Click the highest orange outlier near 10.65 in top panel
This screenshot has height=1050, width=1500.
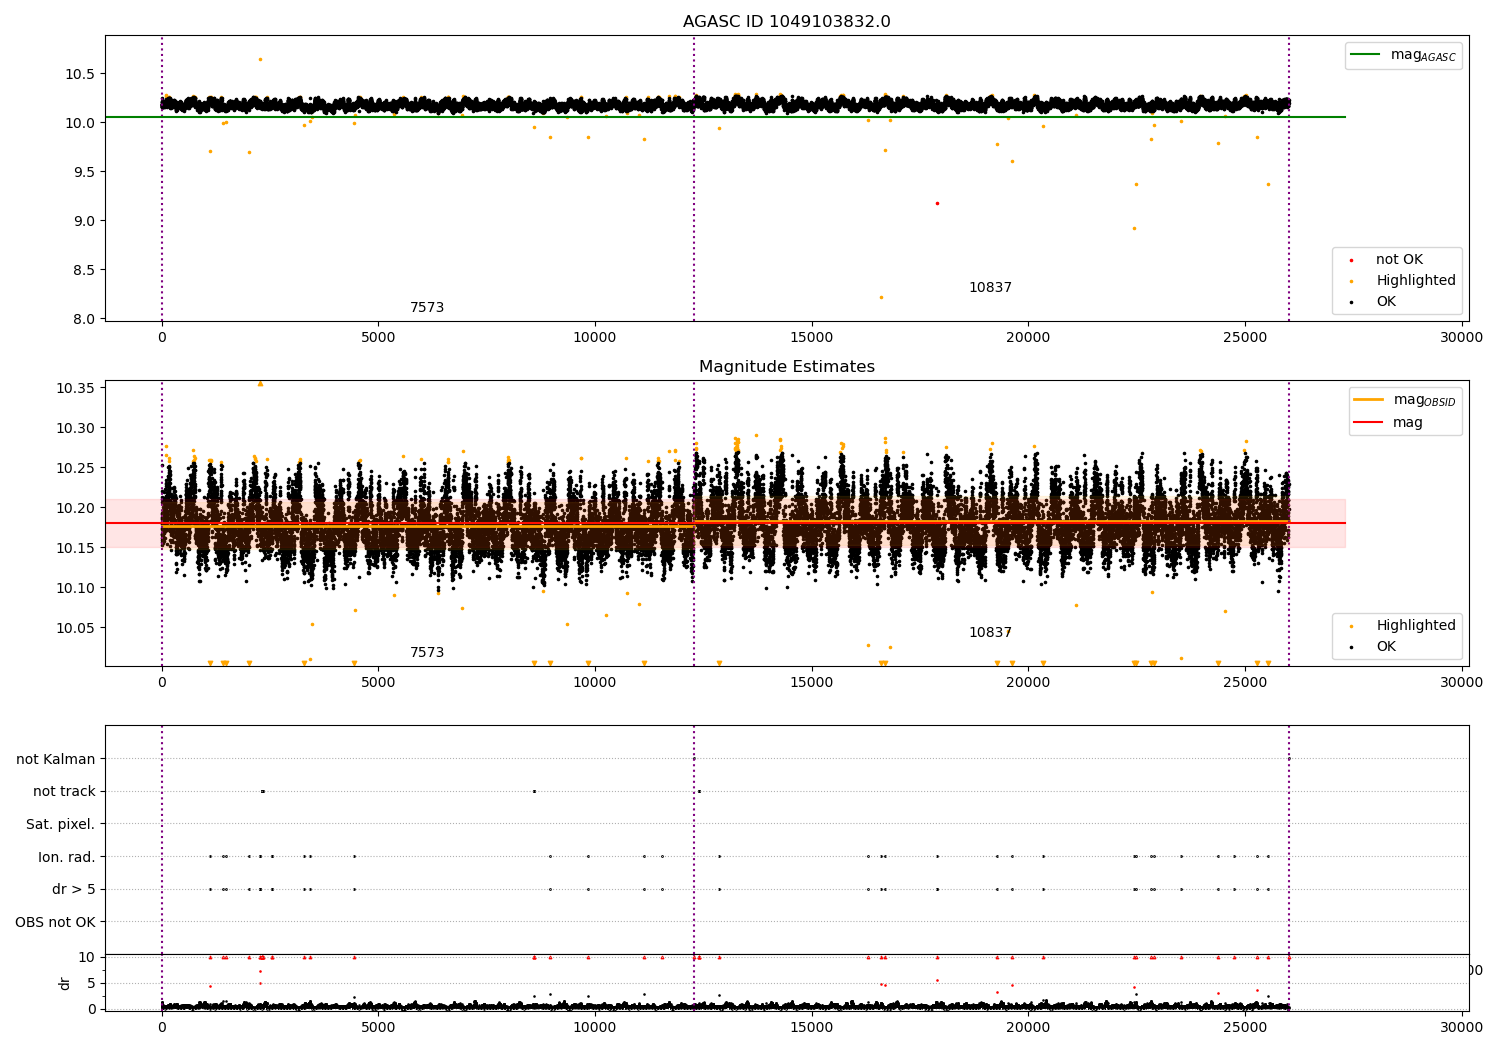260,59
